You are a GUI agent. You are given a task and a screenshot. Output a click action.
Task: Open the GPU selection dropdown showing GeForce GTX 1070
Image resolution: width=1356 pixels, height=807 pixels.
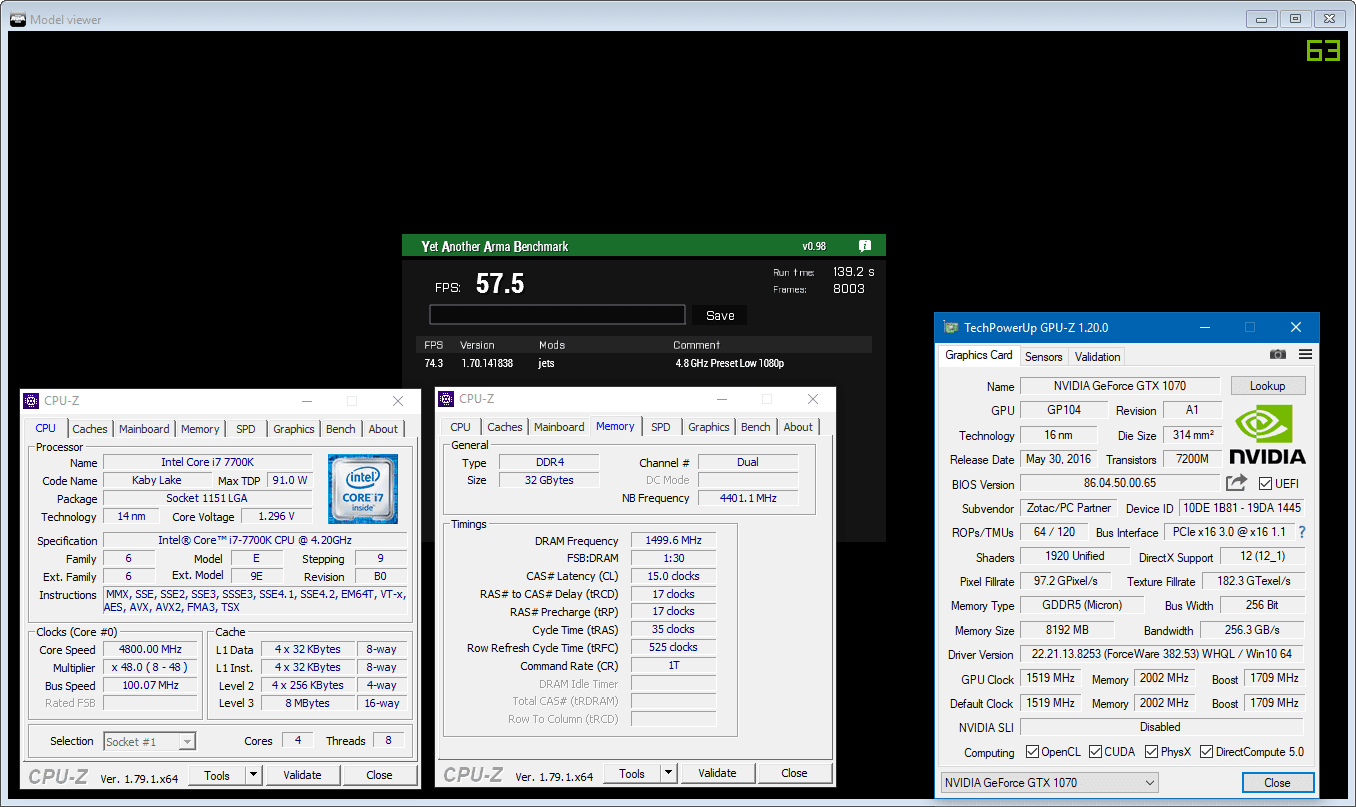coord(1049,782)
